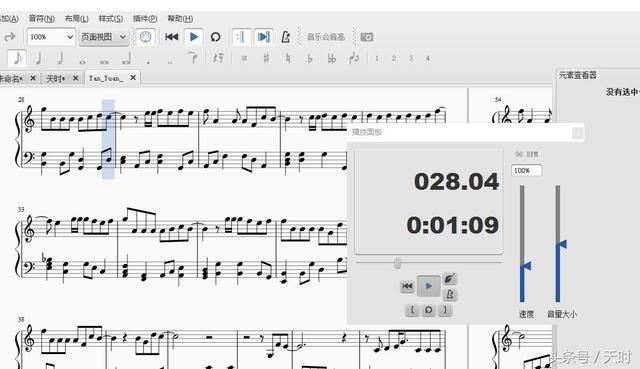The image size is (640, 369).
Task: Rewind to start in main toolbar
Action: (172, 37)
